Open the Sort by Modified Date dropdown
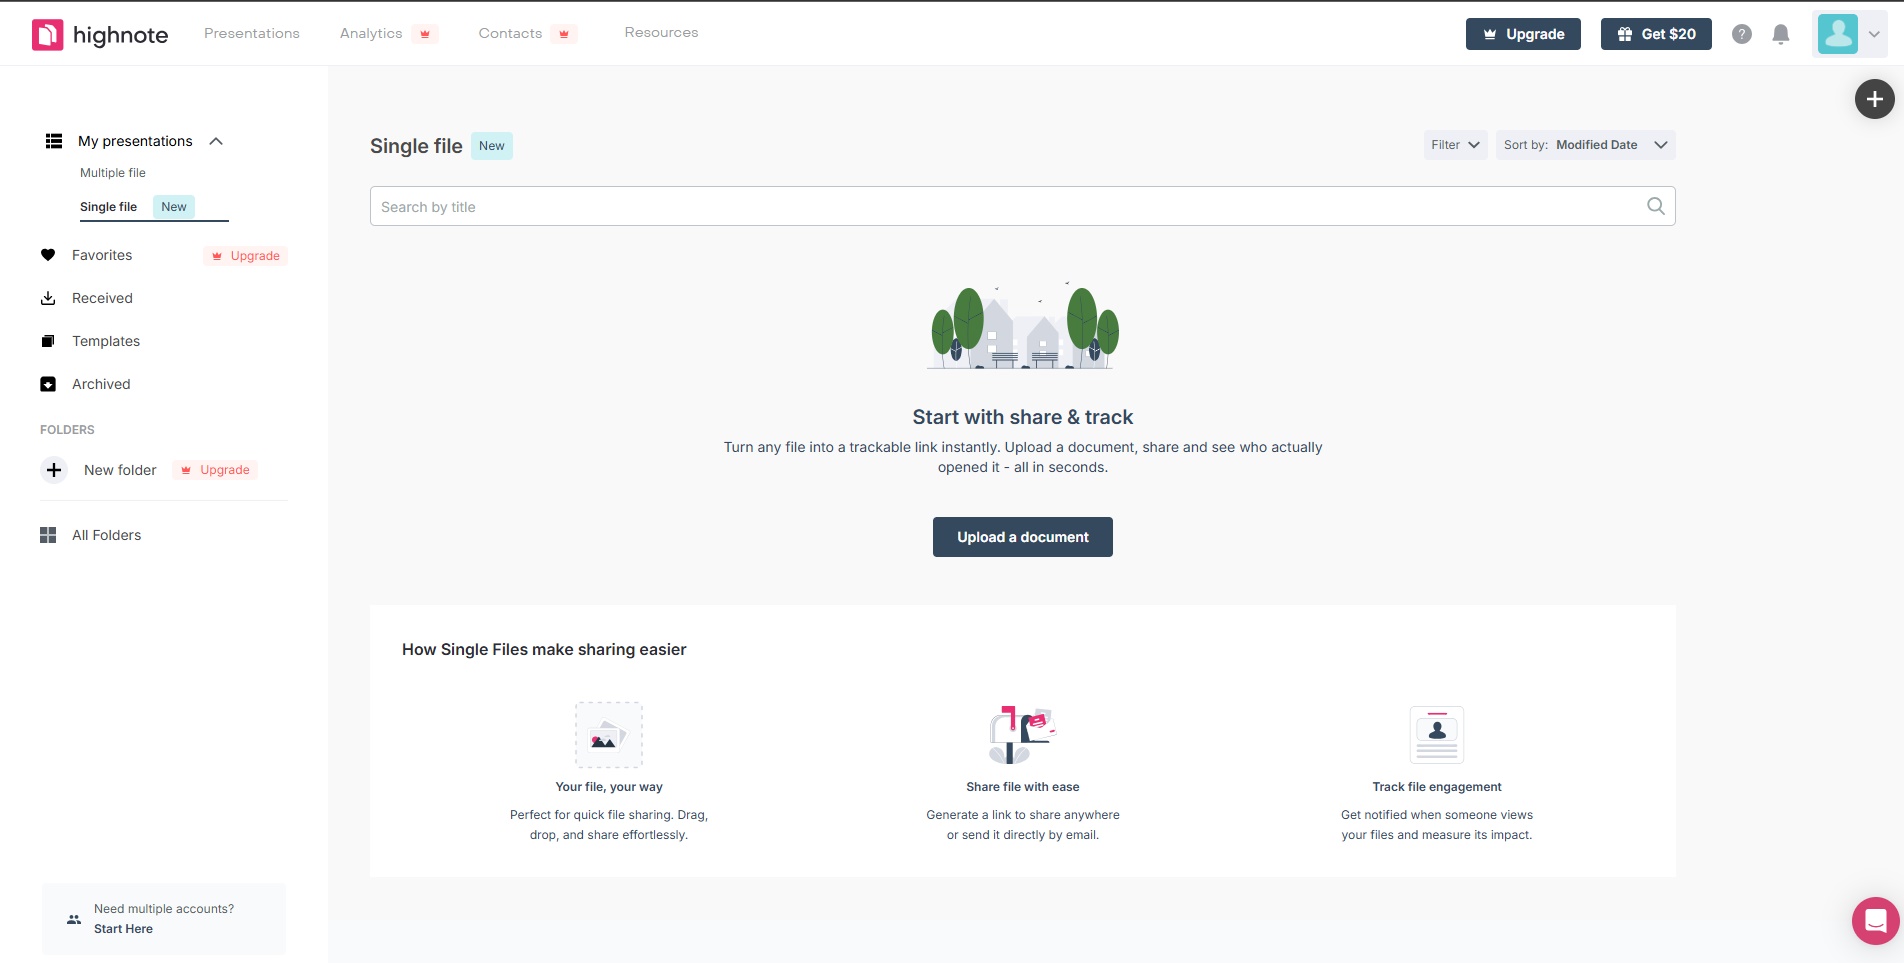The image size is (1904, 963). point(1585,145)
